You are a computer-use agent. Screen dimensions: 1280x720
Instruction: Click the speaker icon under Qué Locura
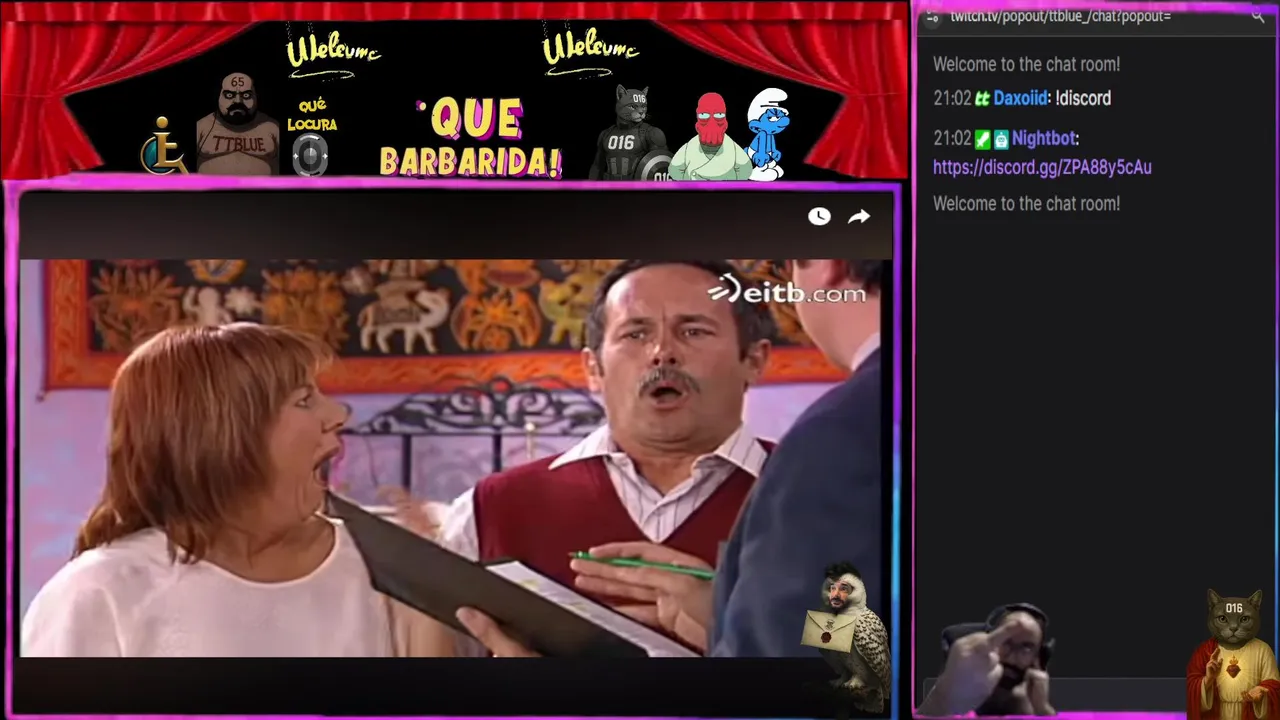[310, 155]
